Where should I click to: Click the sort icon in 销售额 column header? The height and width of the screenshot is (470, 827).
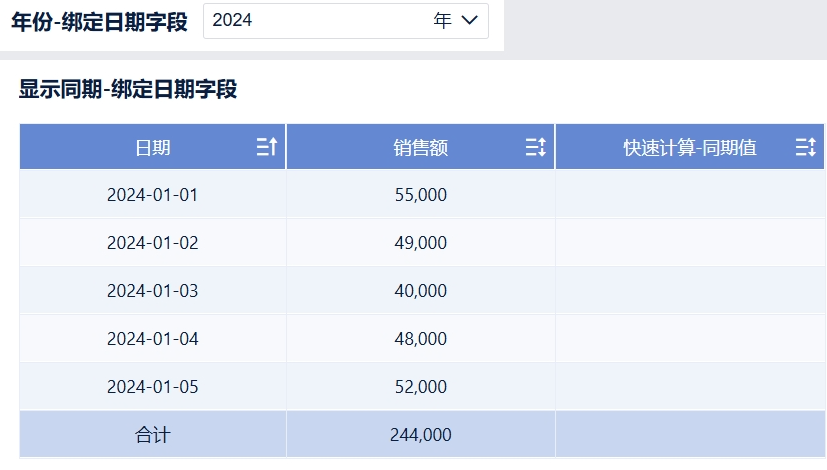536,147
